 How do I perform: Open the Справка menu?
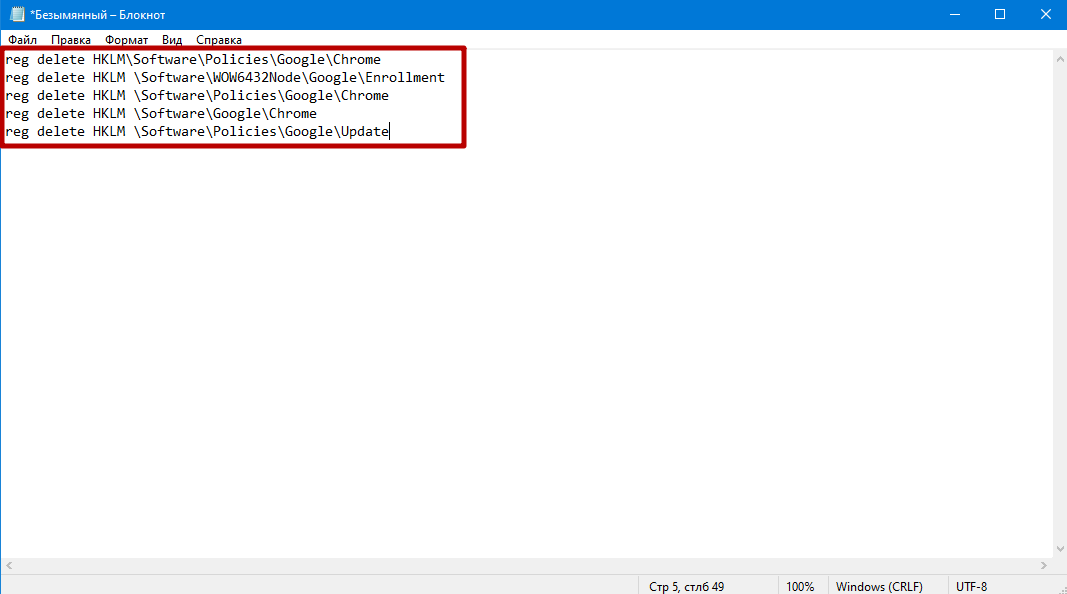(219, 40)
